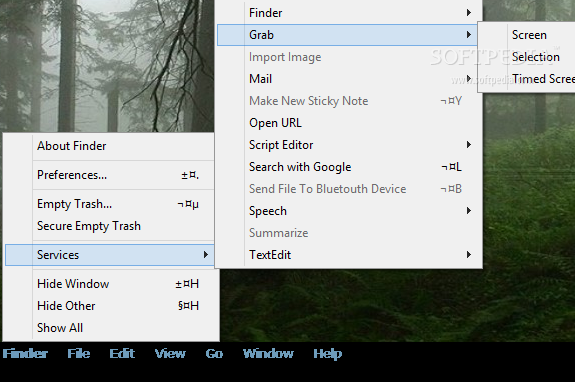Open the Edit menu
The image size is (575, 382).
point(122,353)
